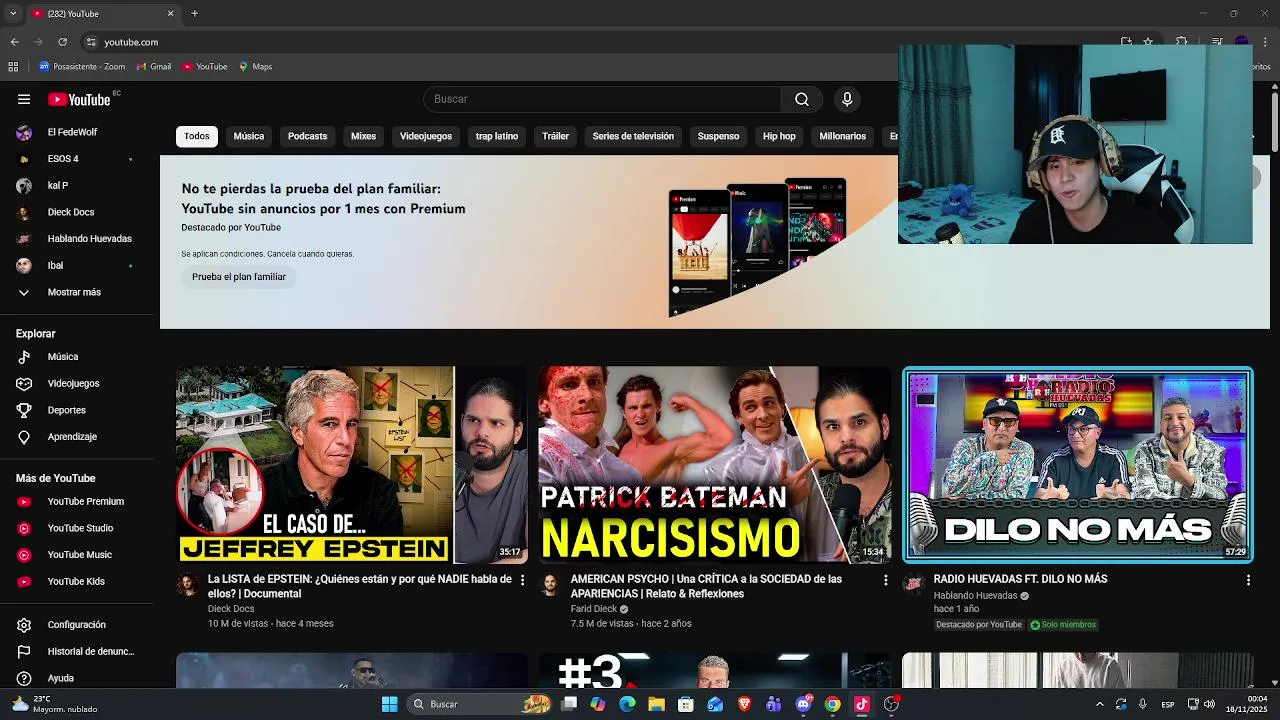
Task: Open Posasistente - Zoom bookmark
Action: point(82,67)
